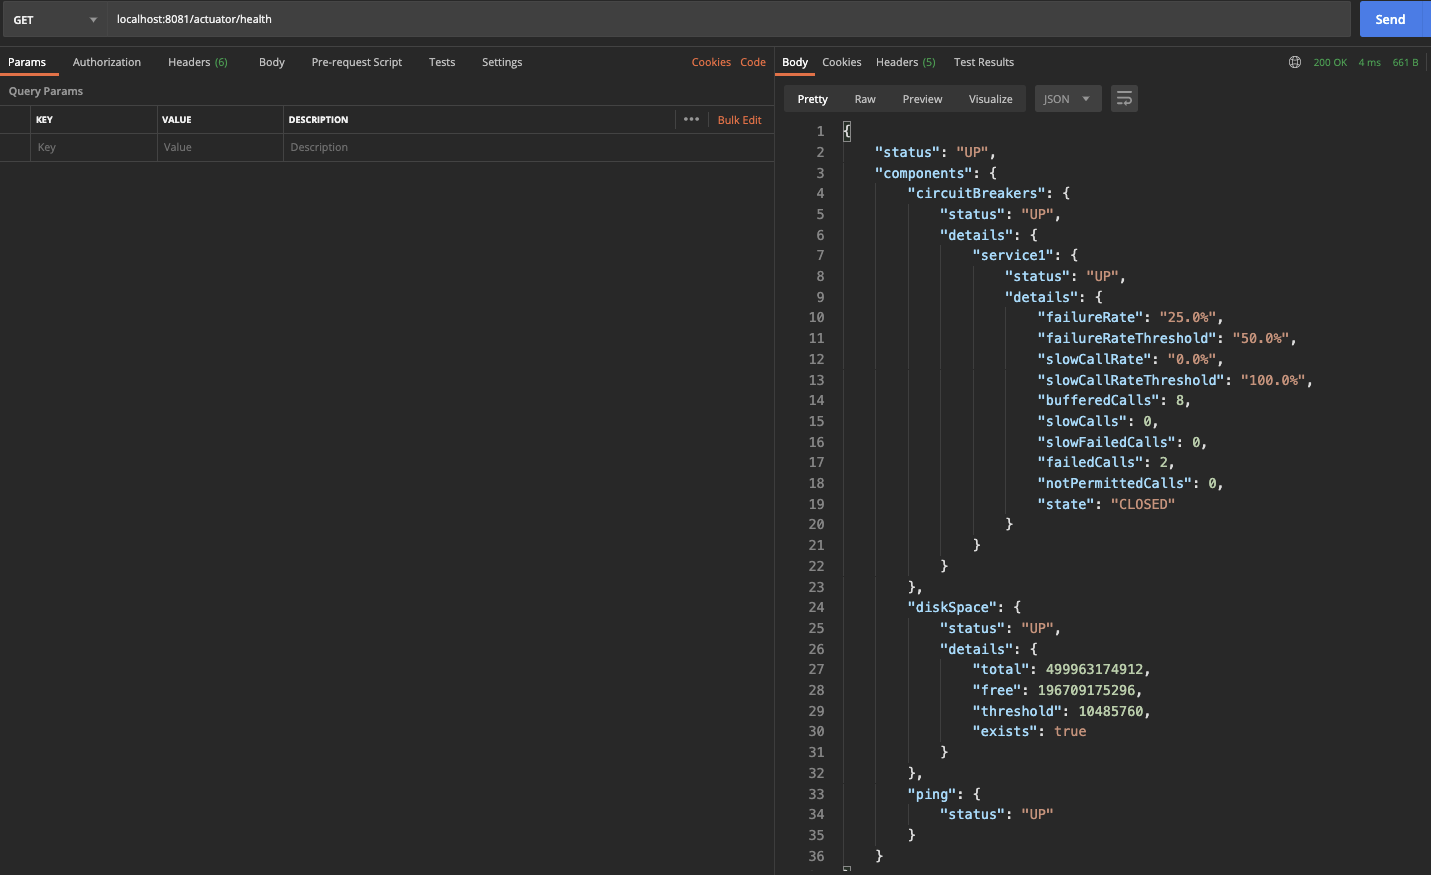
Task: Open the Tests tab
Action: point(441,62)
